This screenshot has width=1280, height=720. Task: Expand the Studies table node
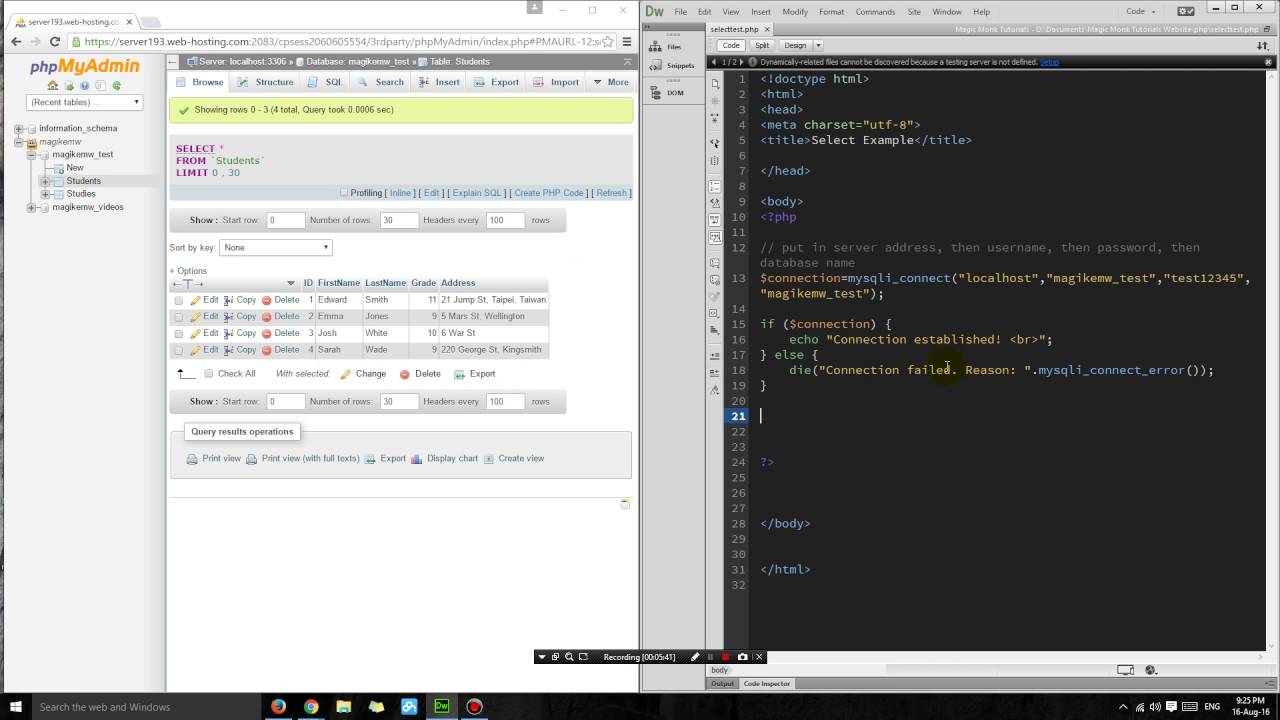click(45, 194)
